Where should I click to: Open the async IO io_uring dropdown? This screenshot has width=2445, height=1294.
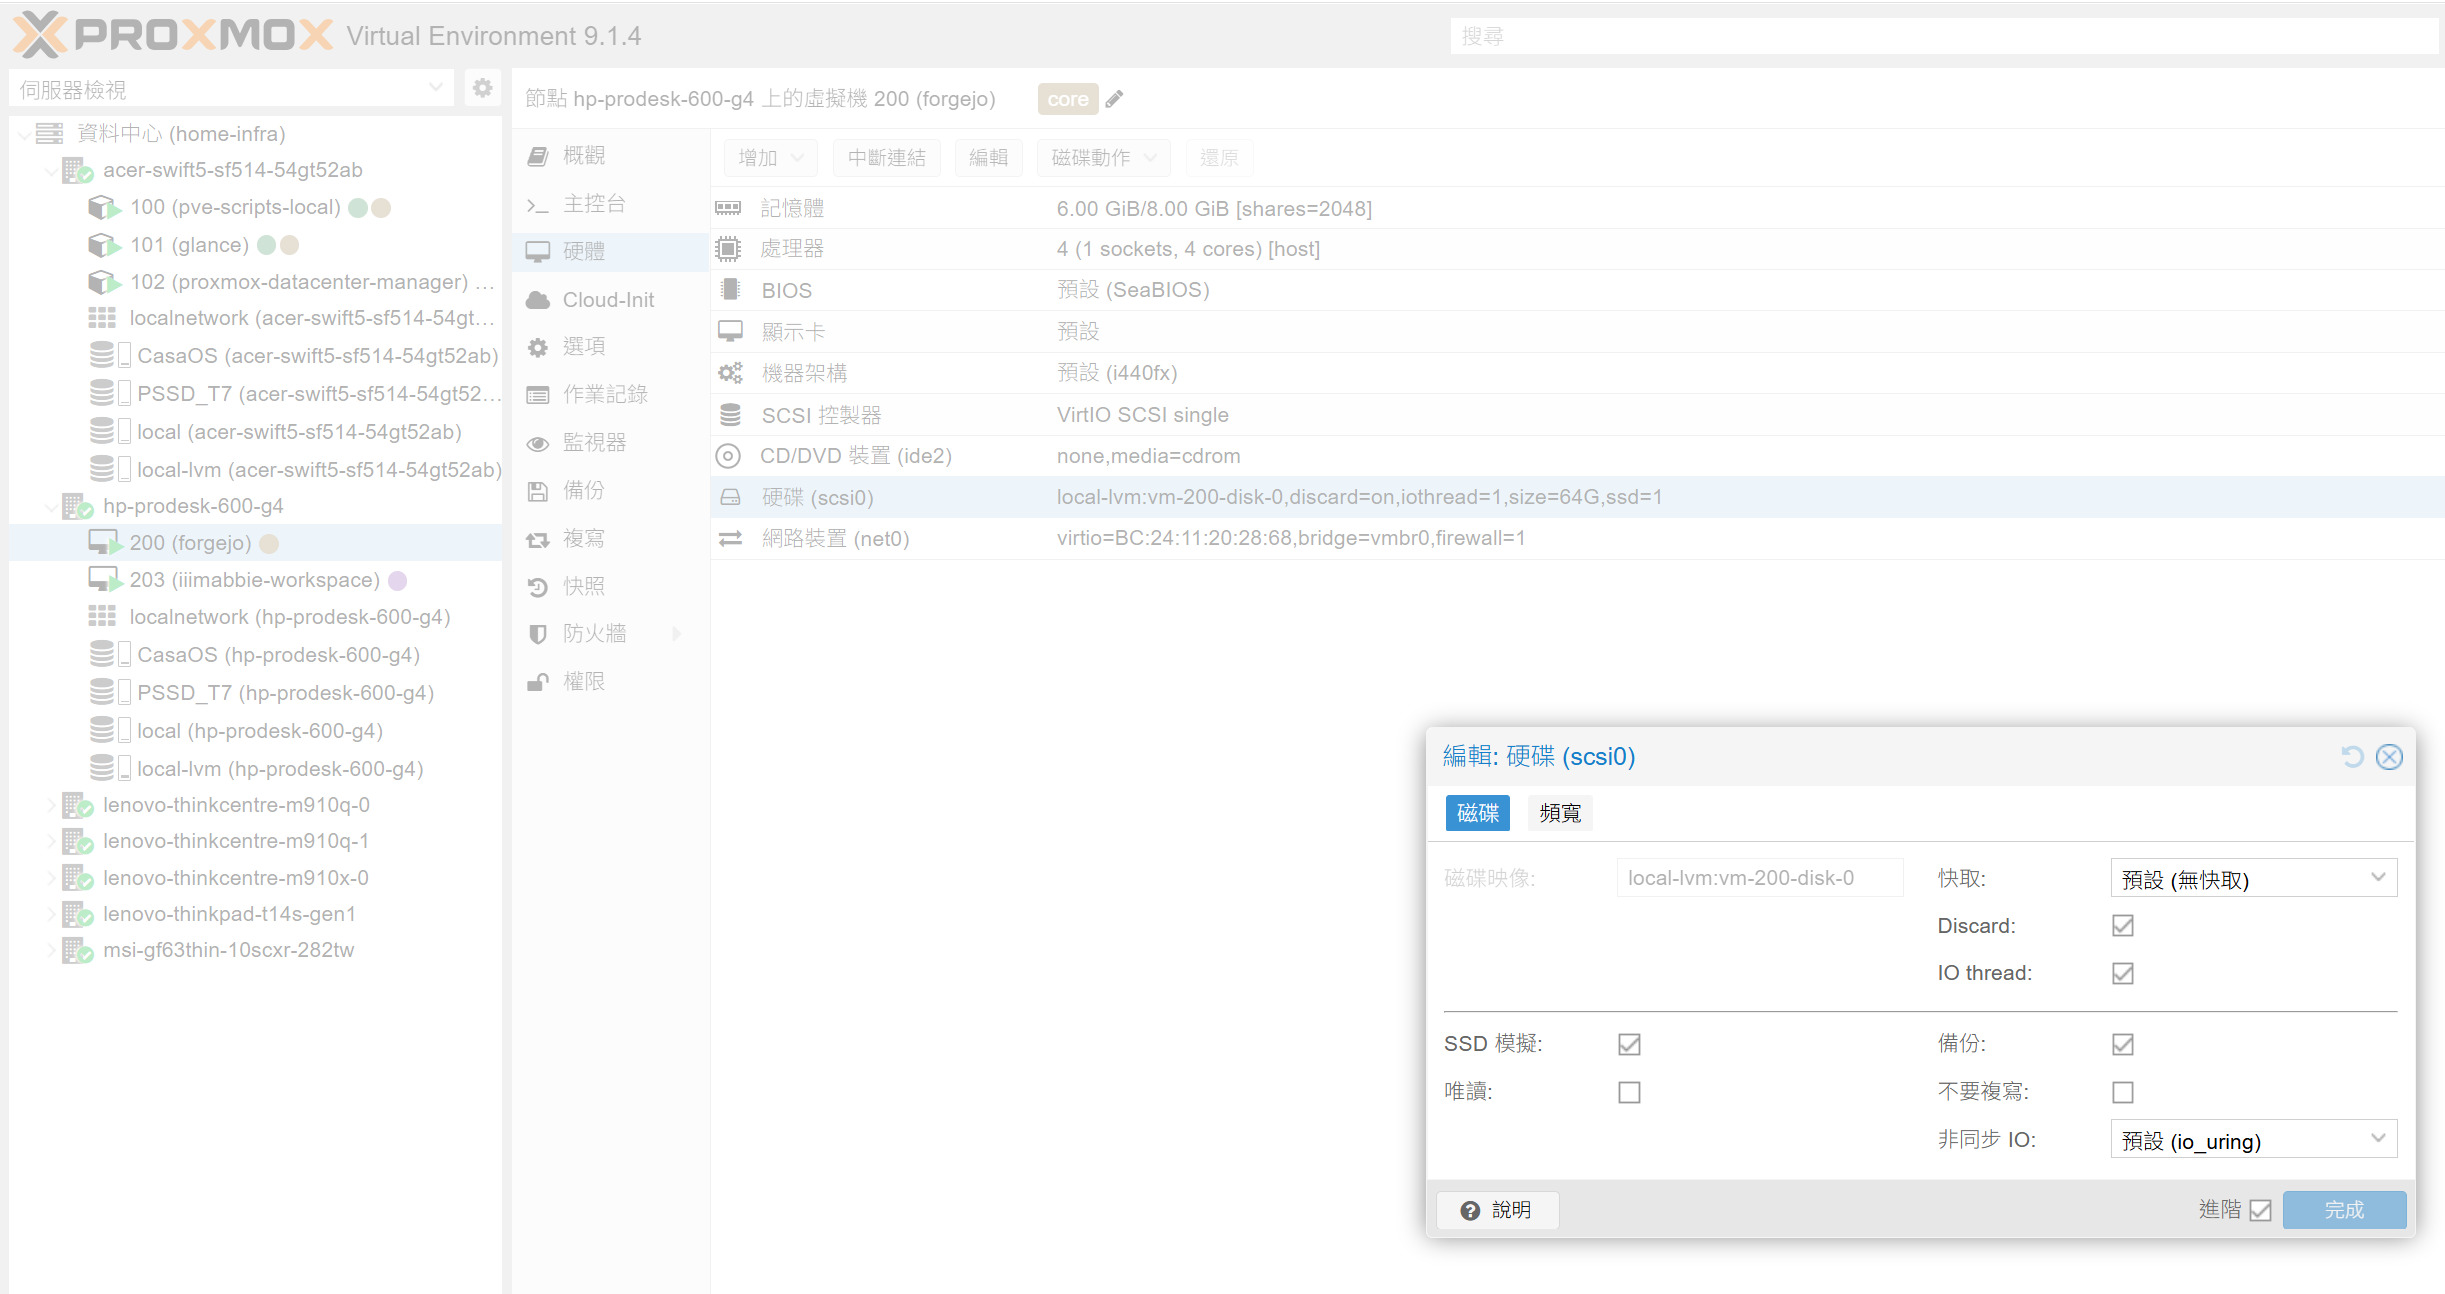point(2253,1139)
